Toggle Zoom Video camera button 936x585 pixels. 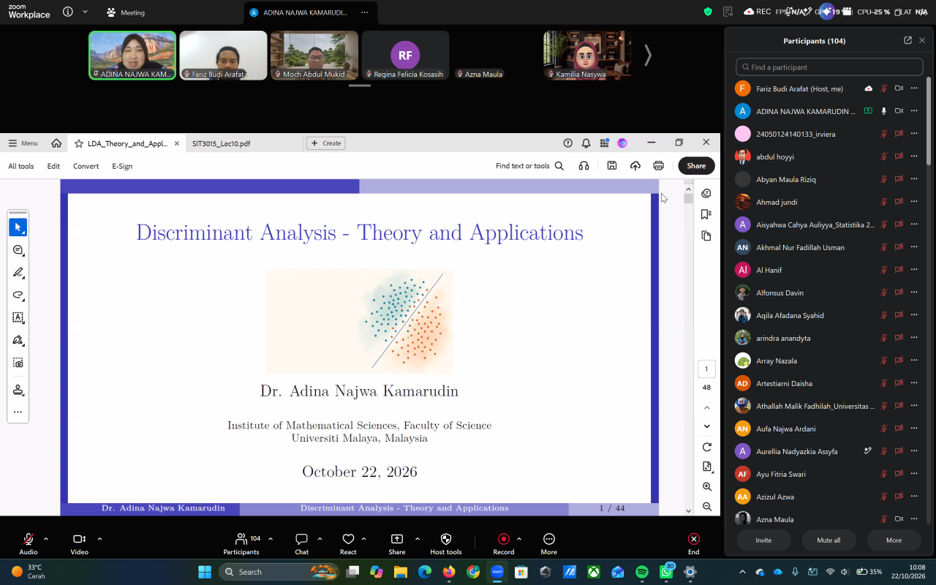[x=79, y=543]
